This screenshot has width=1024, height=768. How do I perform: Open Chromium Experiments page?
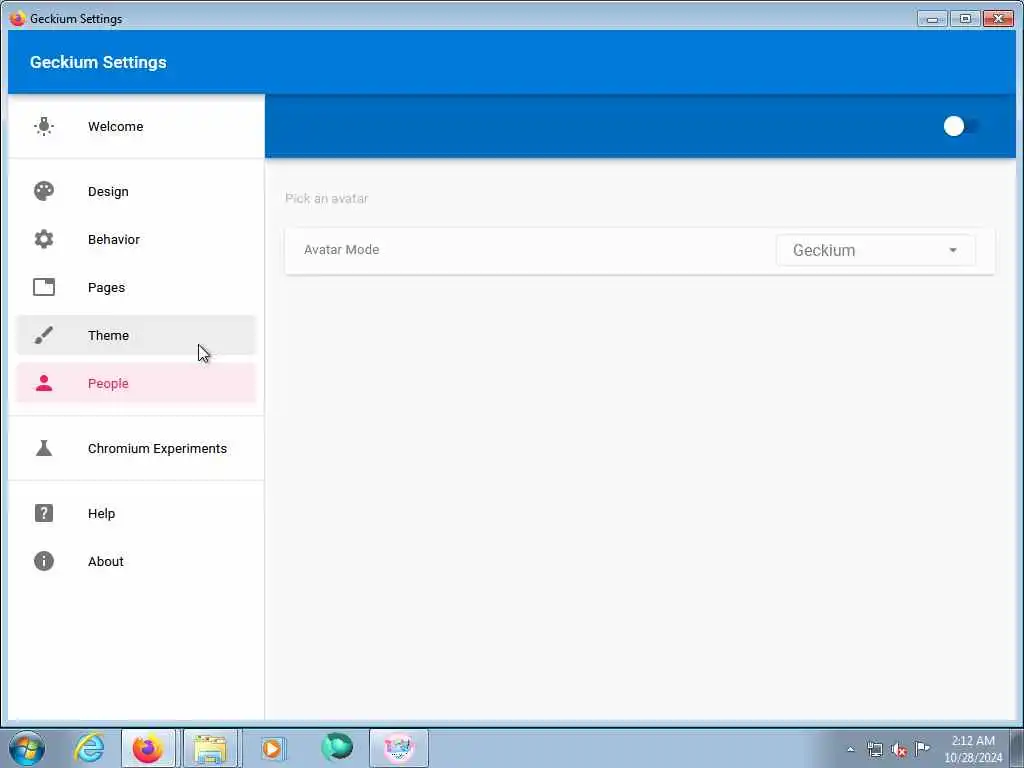(136, 448)
